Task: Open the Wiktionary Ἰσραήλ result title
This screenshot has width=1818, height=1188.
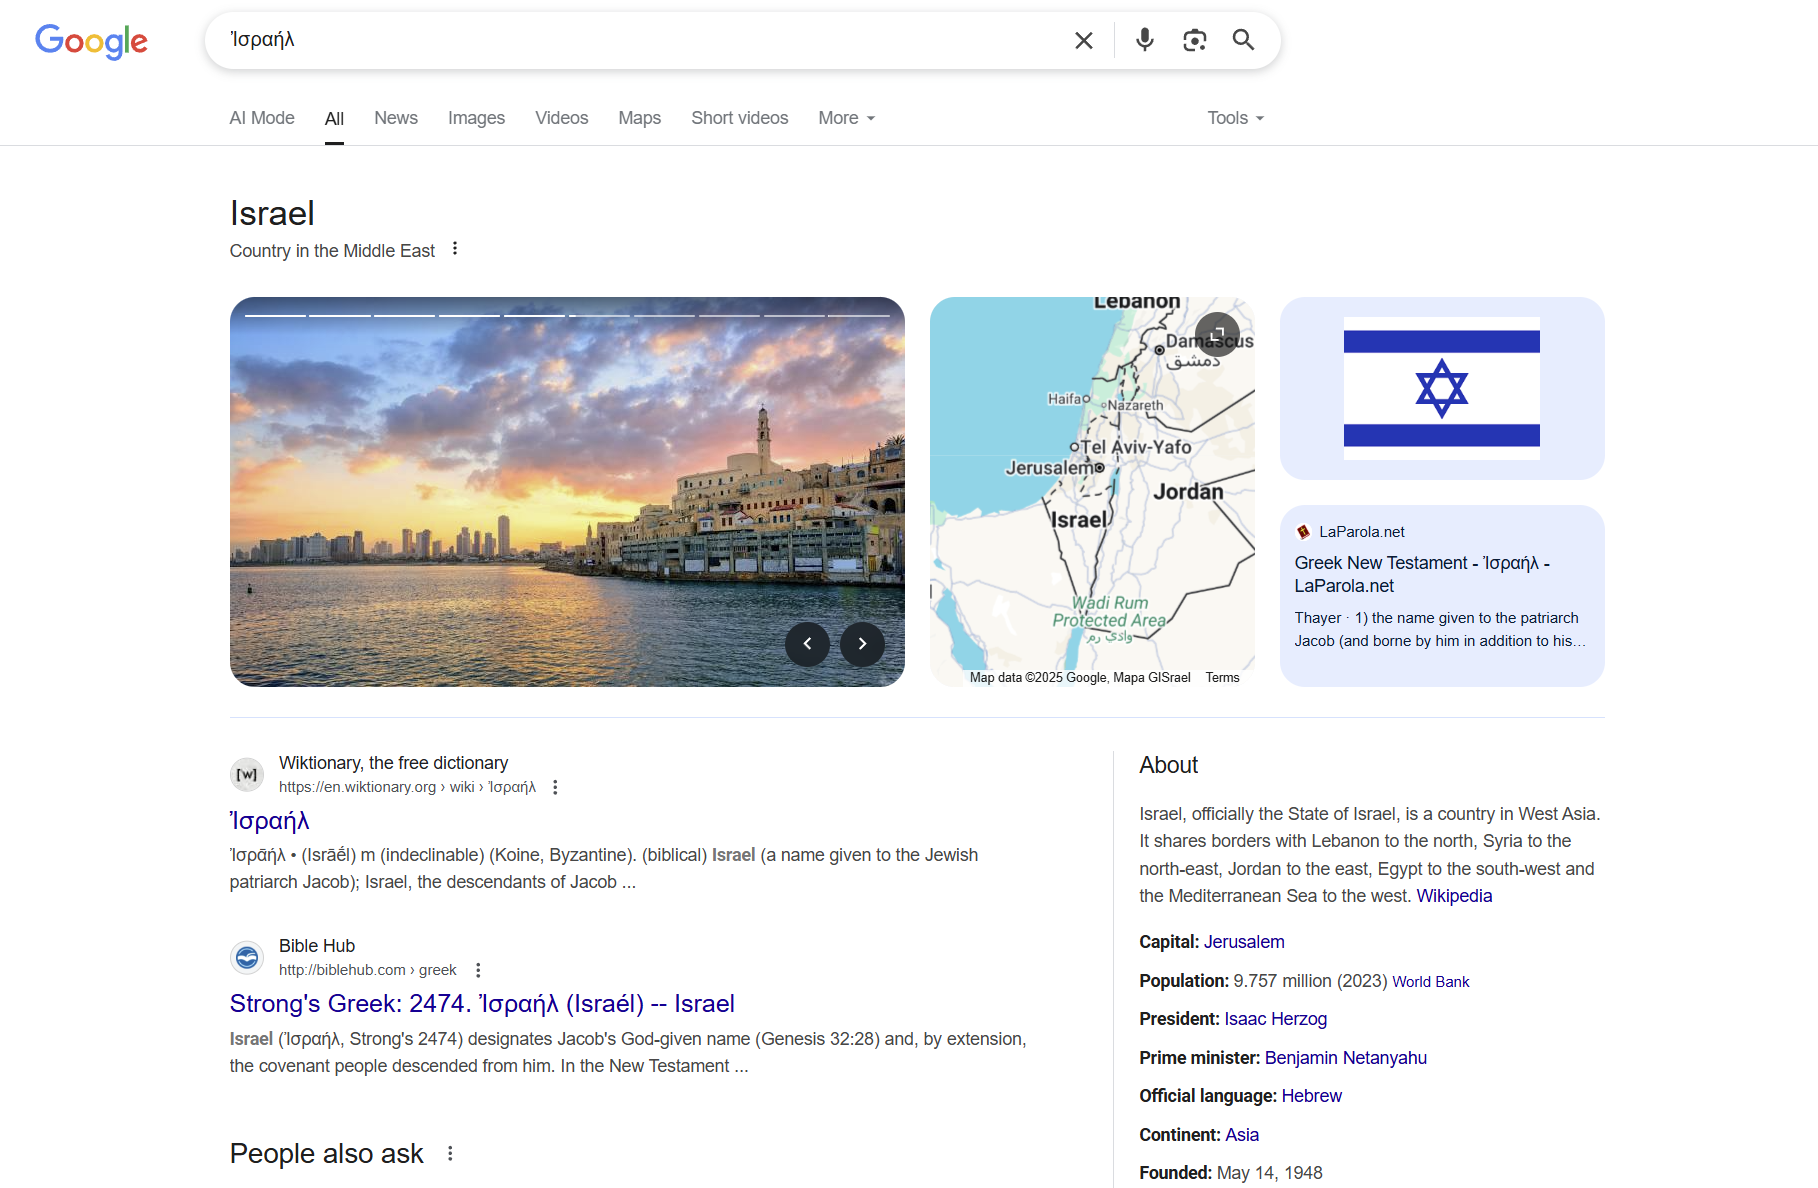Action: pos(270,821)
